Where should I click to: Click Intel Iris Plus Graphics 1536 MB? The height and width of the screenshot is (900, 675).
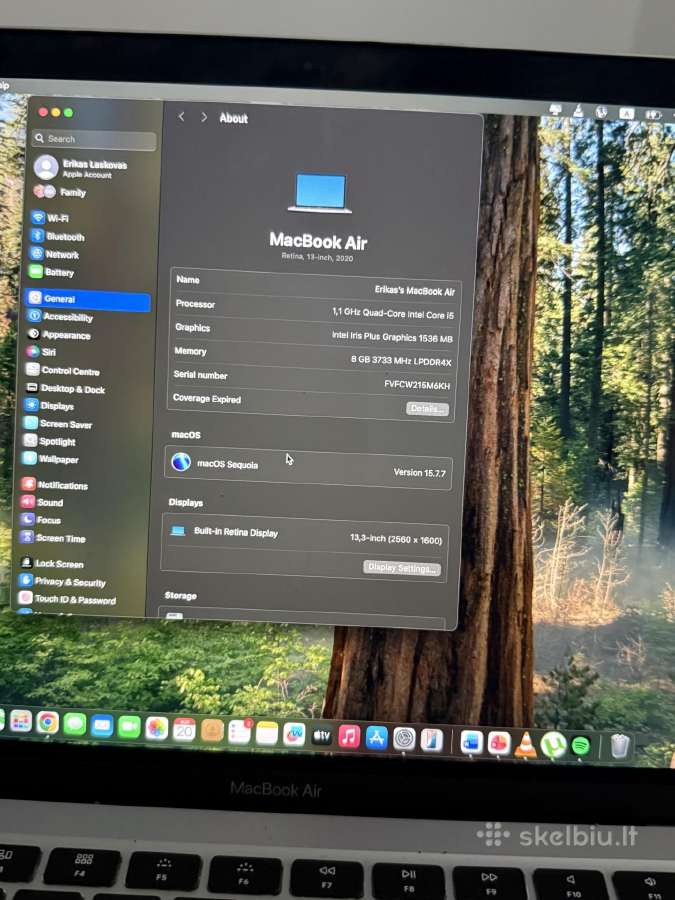(x=392, y=337)
